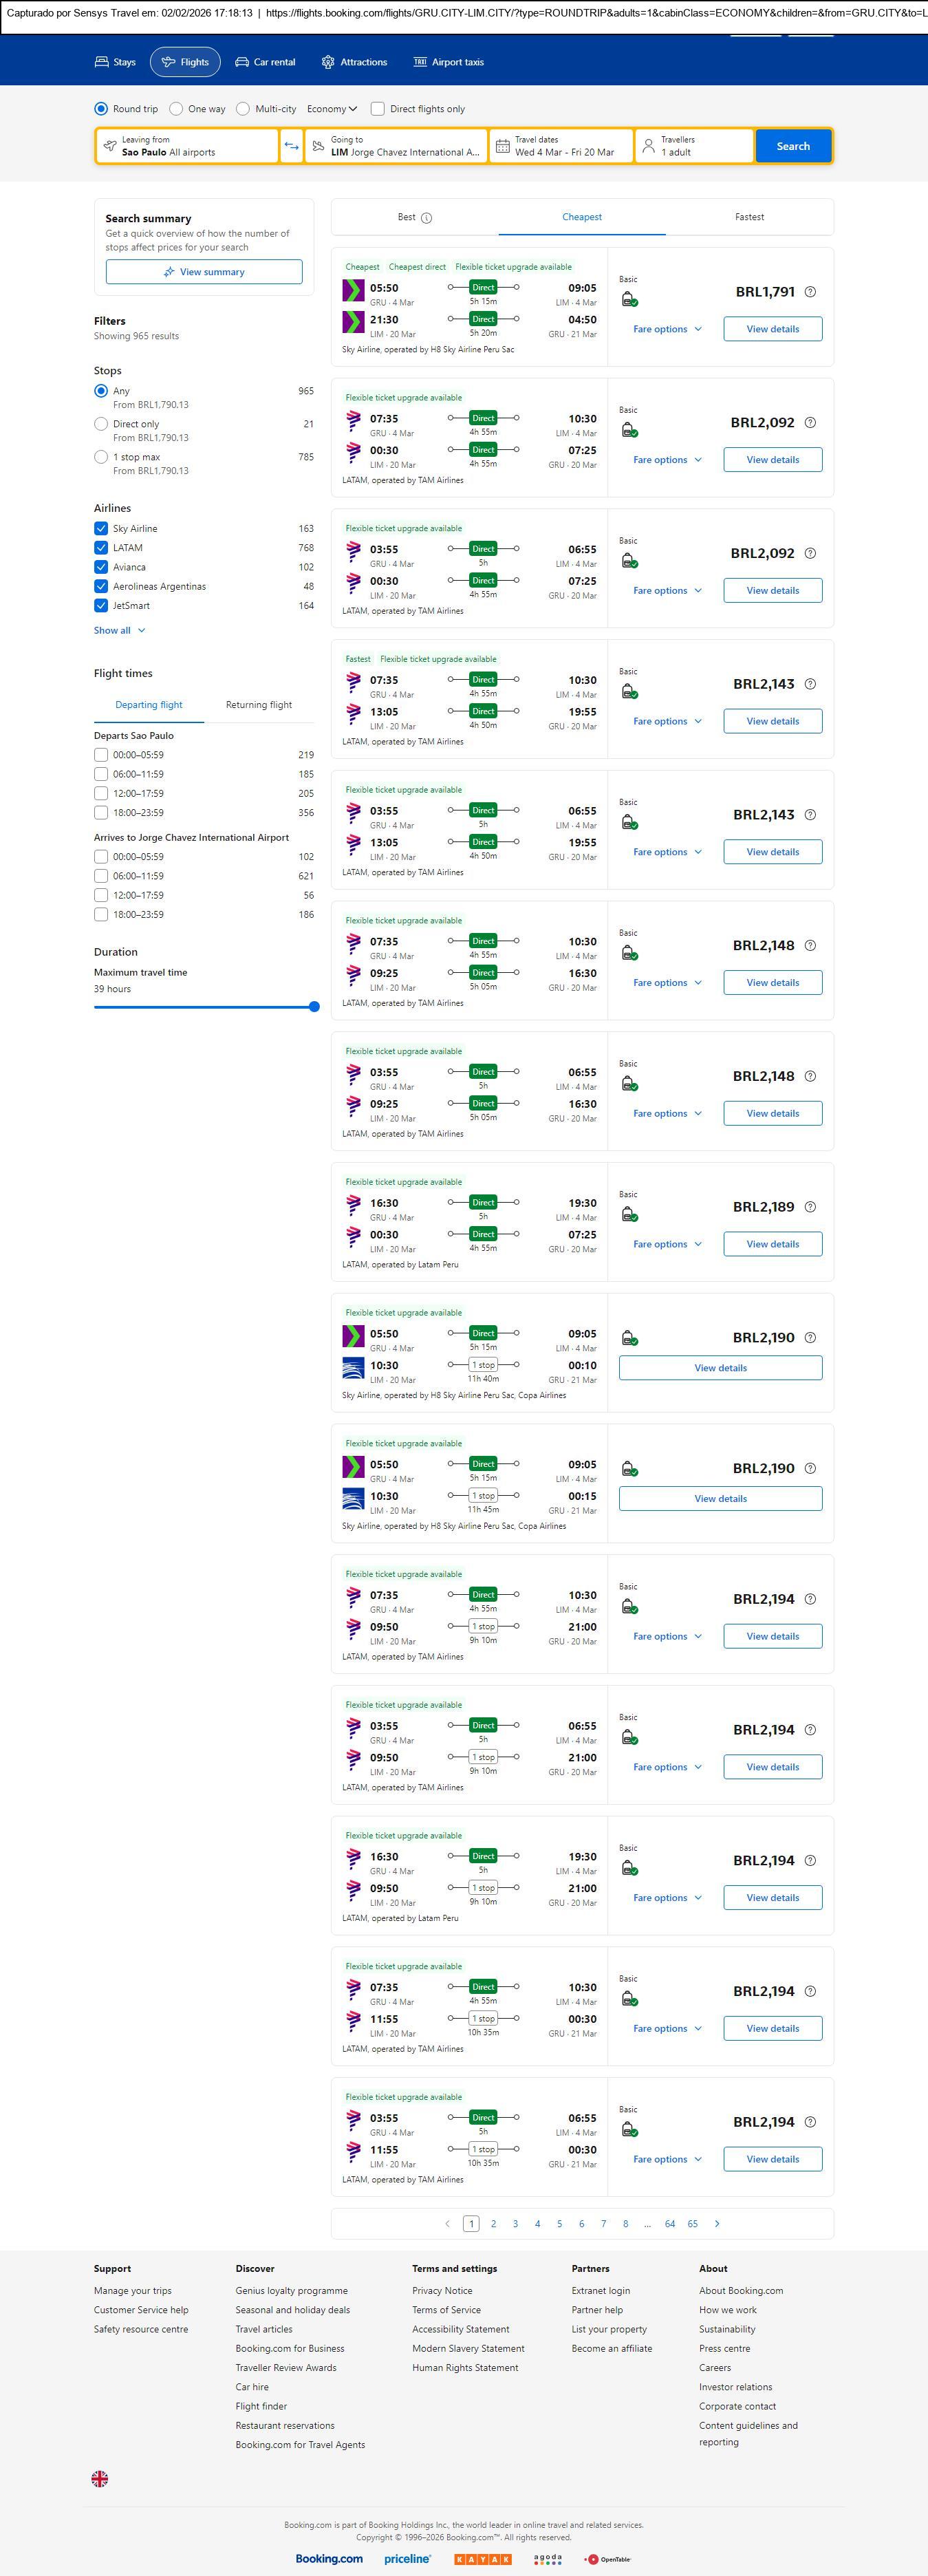Click the Airport taxis icon in the header

pos(420,62)
